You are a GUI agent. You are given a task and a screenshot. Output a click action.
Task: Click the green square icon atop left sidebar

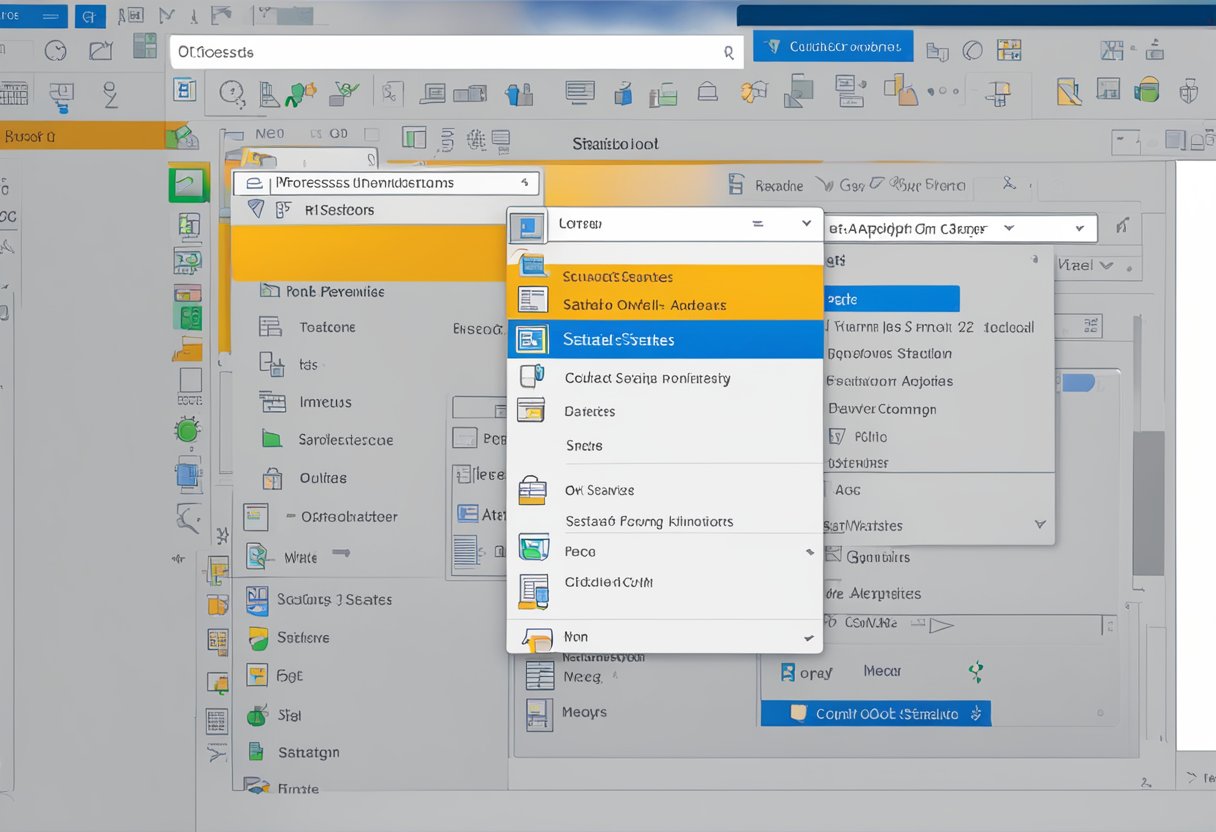(188, 184)
